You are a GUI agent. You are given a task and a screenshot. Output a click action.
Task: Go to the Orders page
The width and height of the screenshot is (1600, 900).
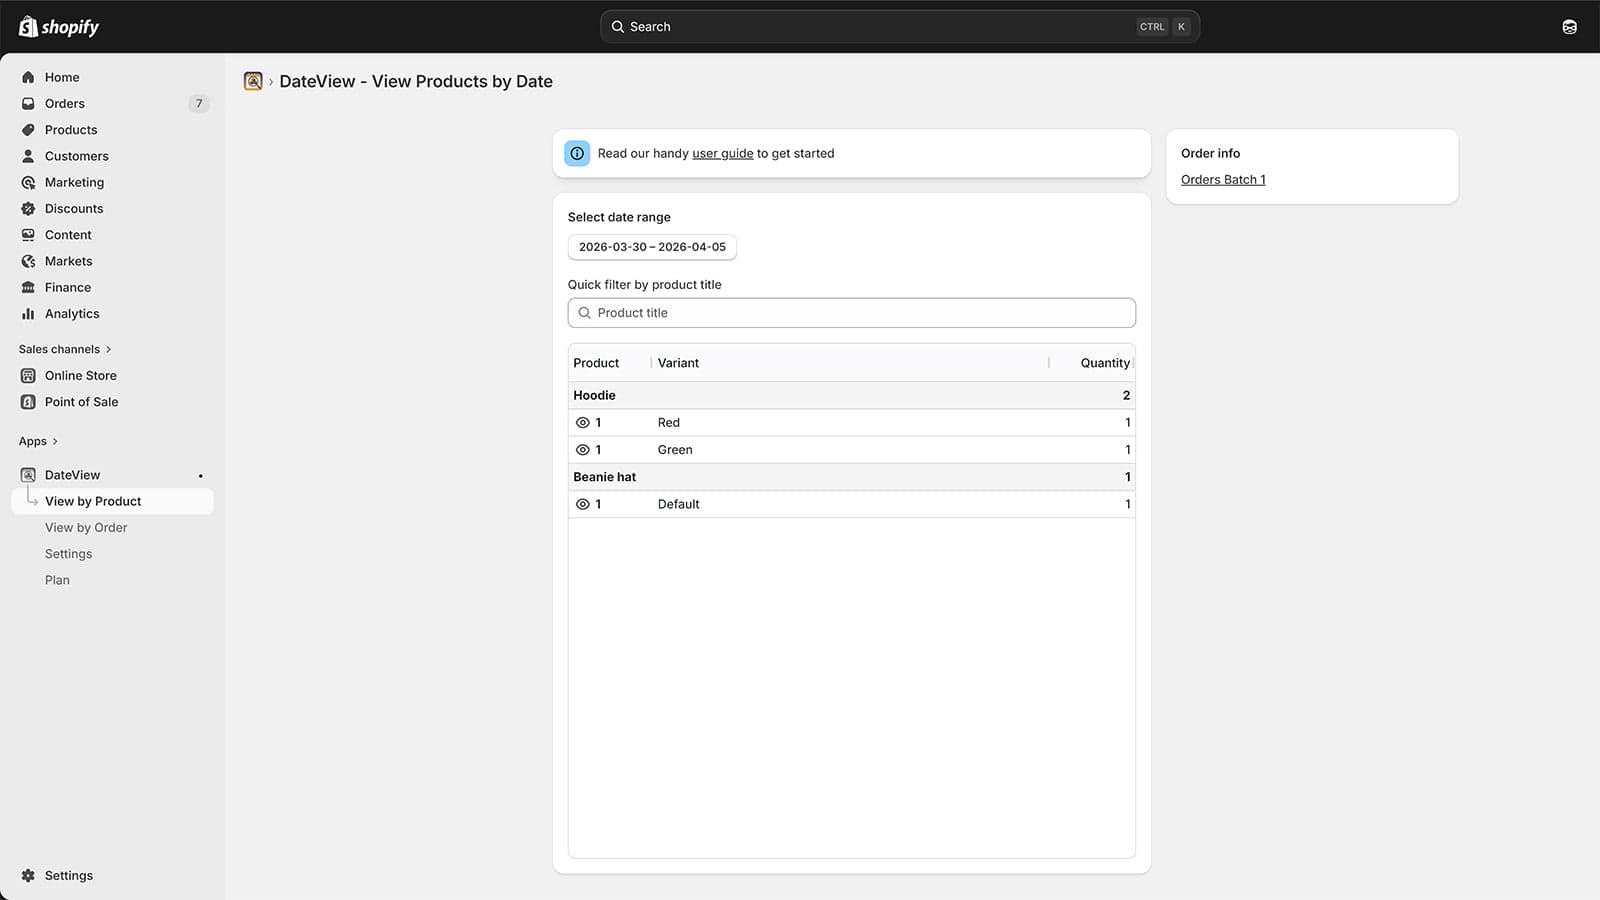coord(65,103)
